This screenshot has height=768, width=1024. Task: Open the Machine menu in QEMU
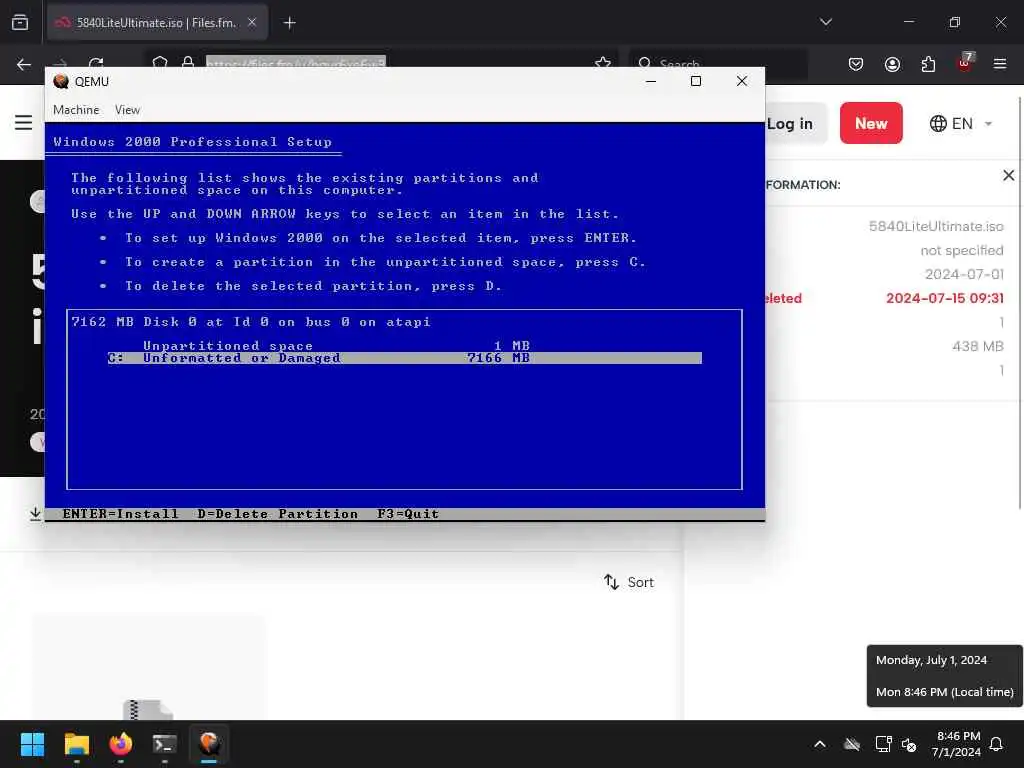point(76,110)
